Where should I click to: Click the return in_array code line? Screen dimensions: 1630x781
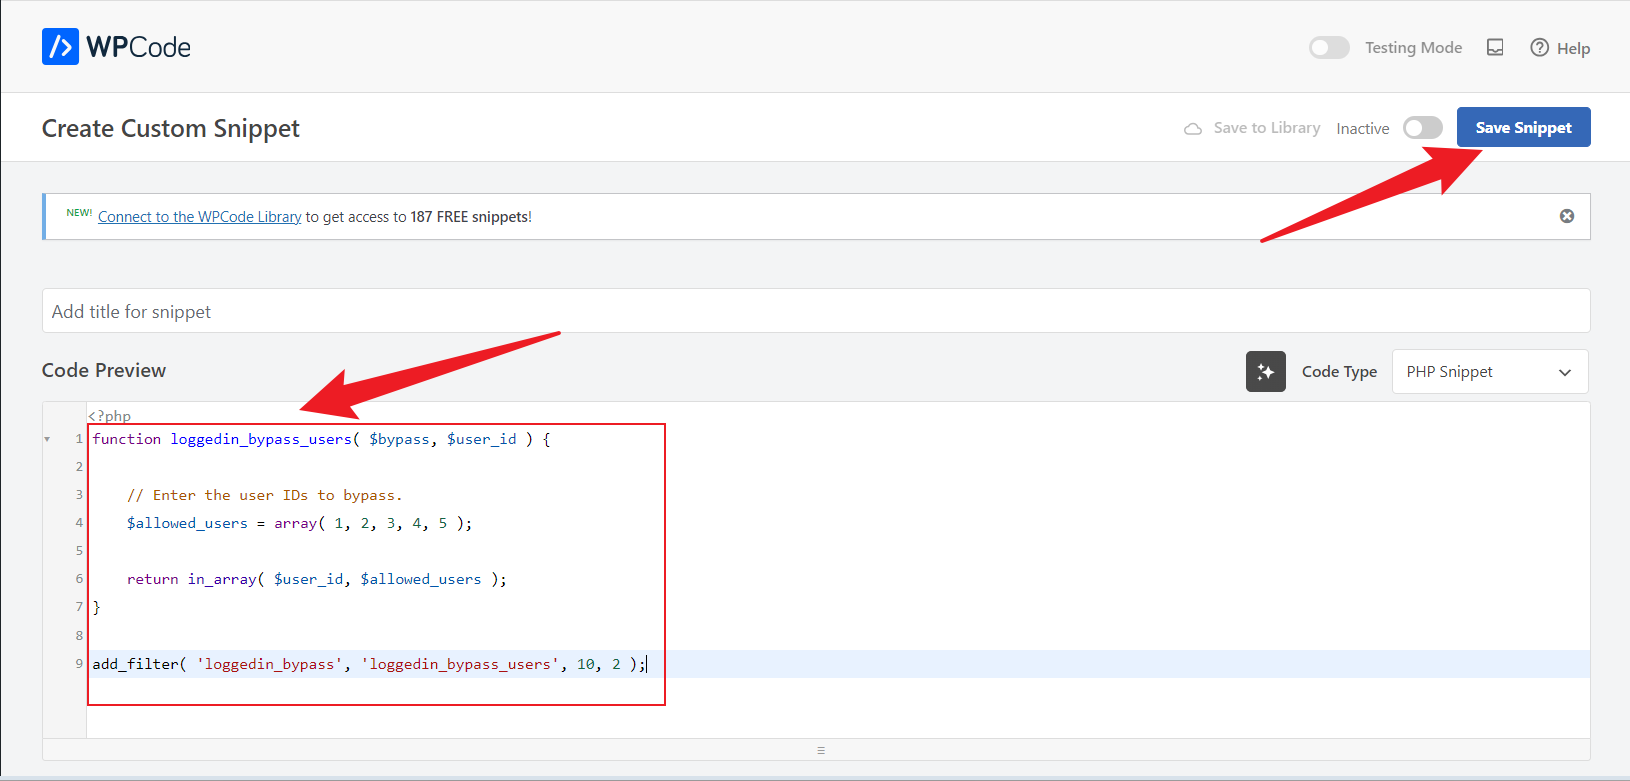pos(316,579)
